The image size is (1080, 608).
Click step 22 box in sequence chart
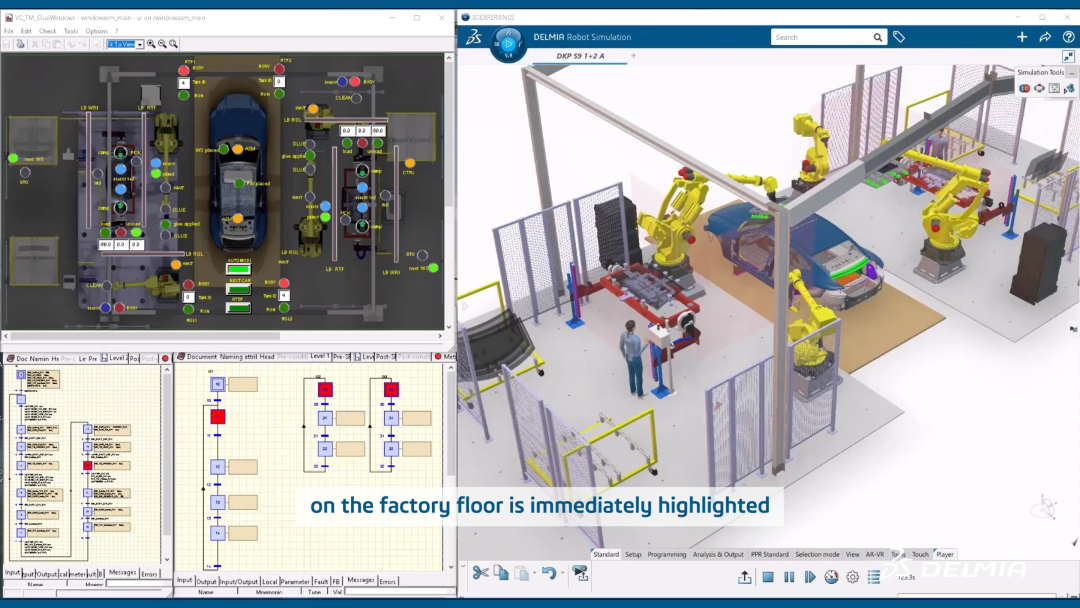click(325, 448)
